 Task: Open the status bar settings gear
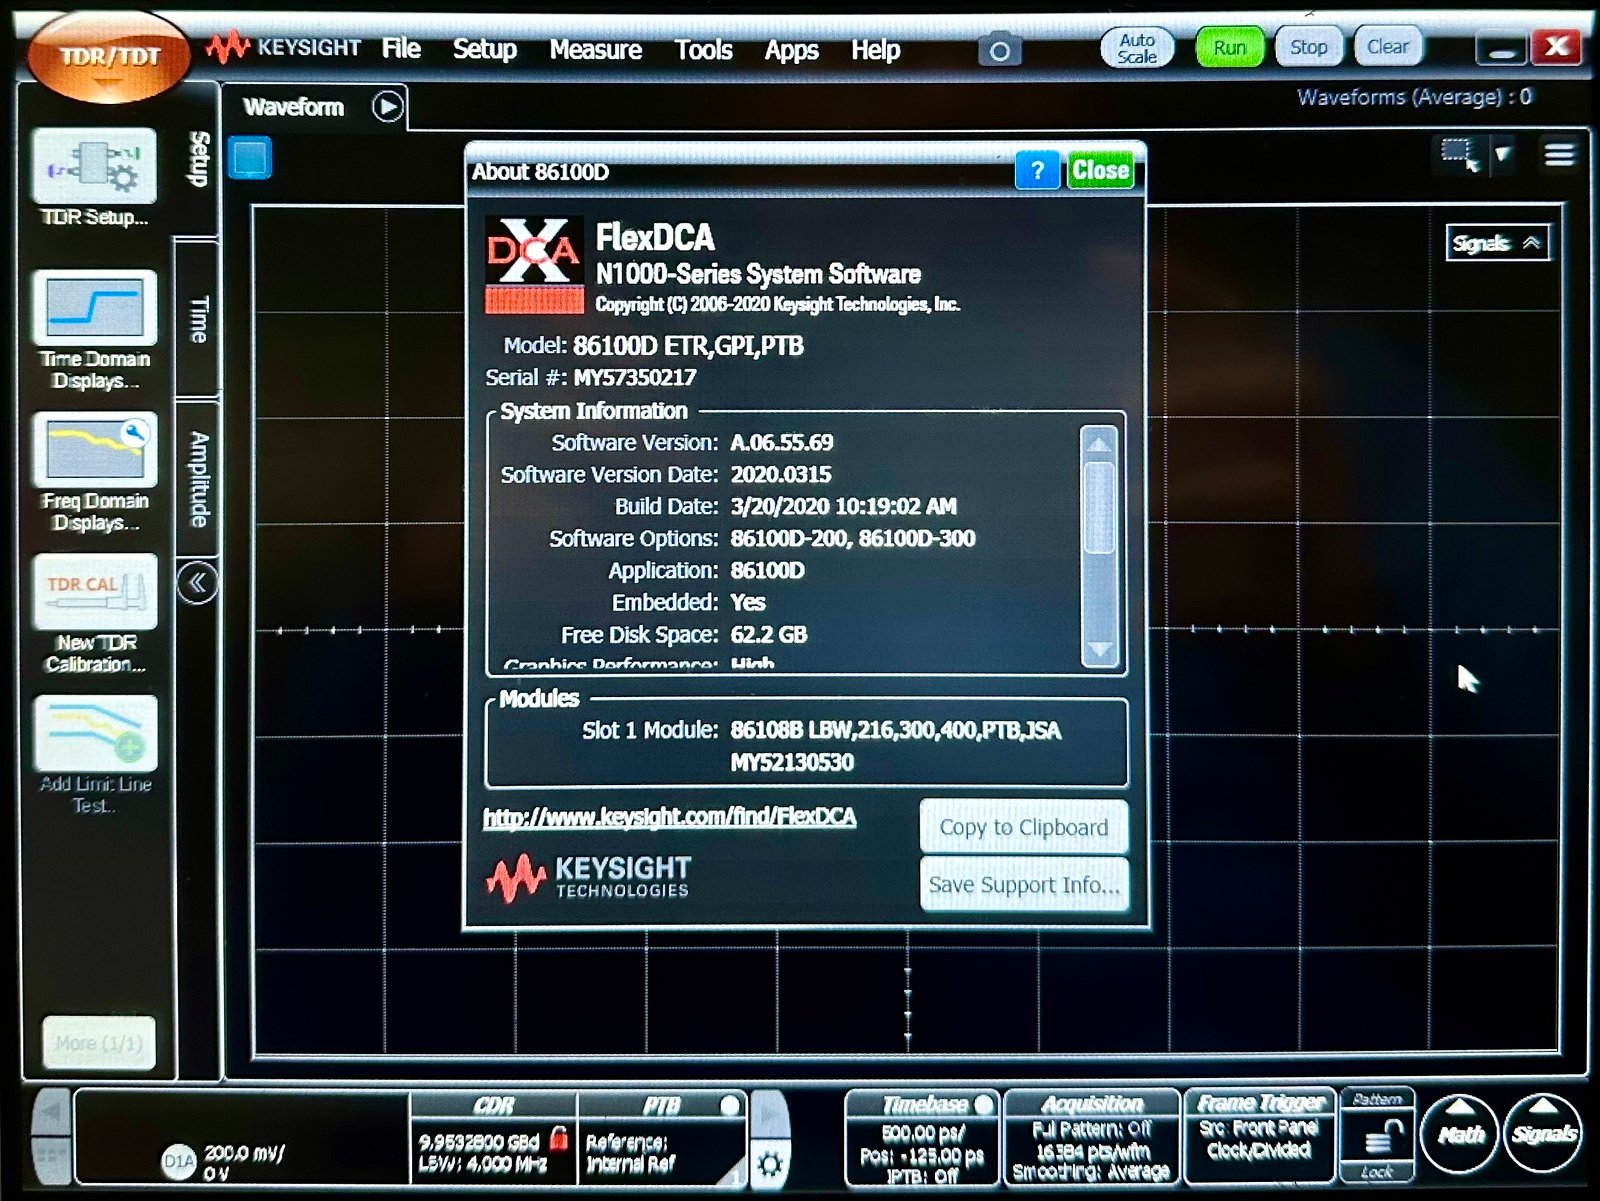coord(769,1163)
